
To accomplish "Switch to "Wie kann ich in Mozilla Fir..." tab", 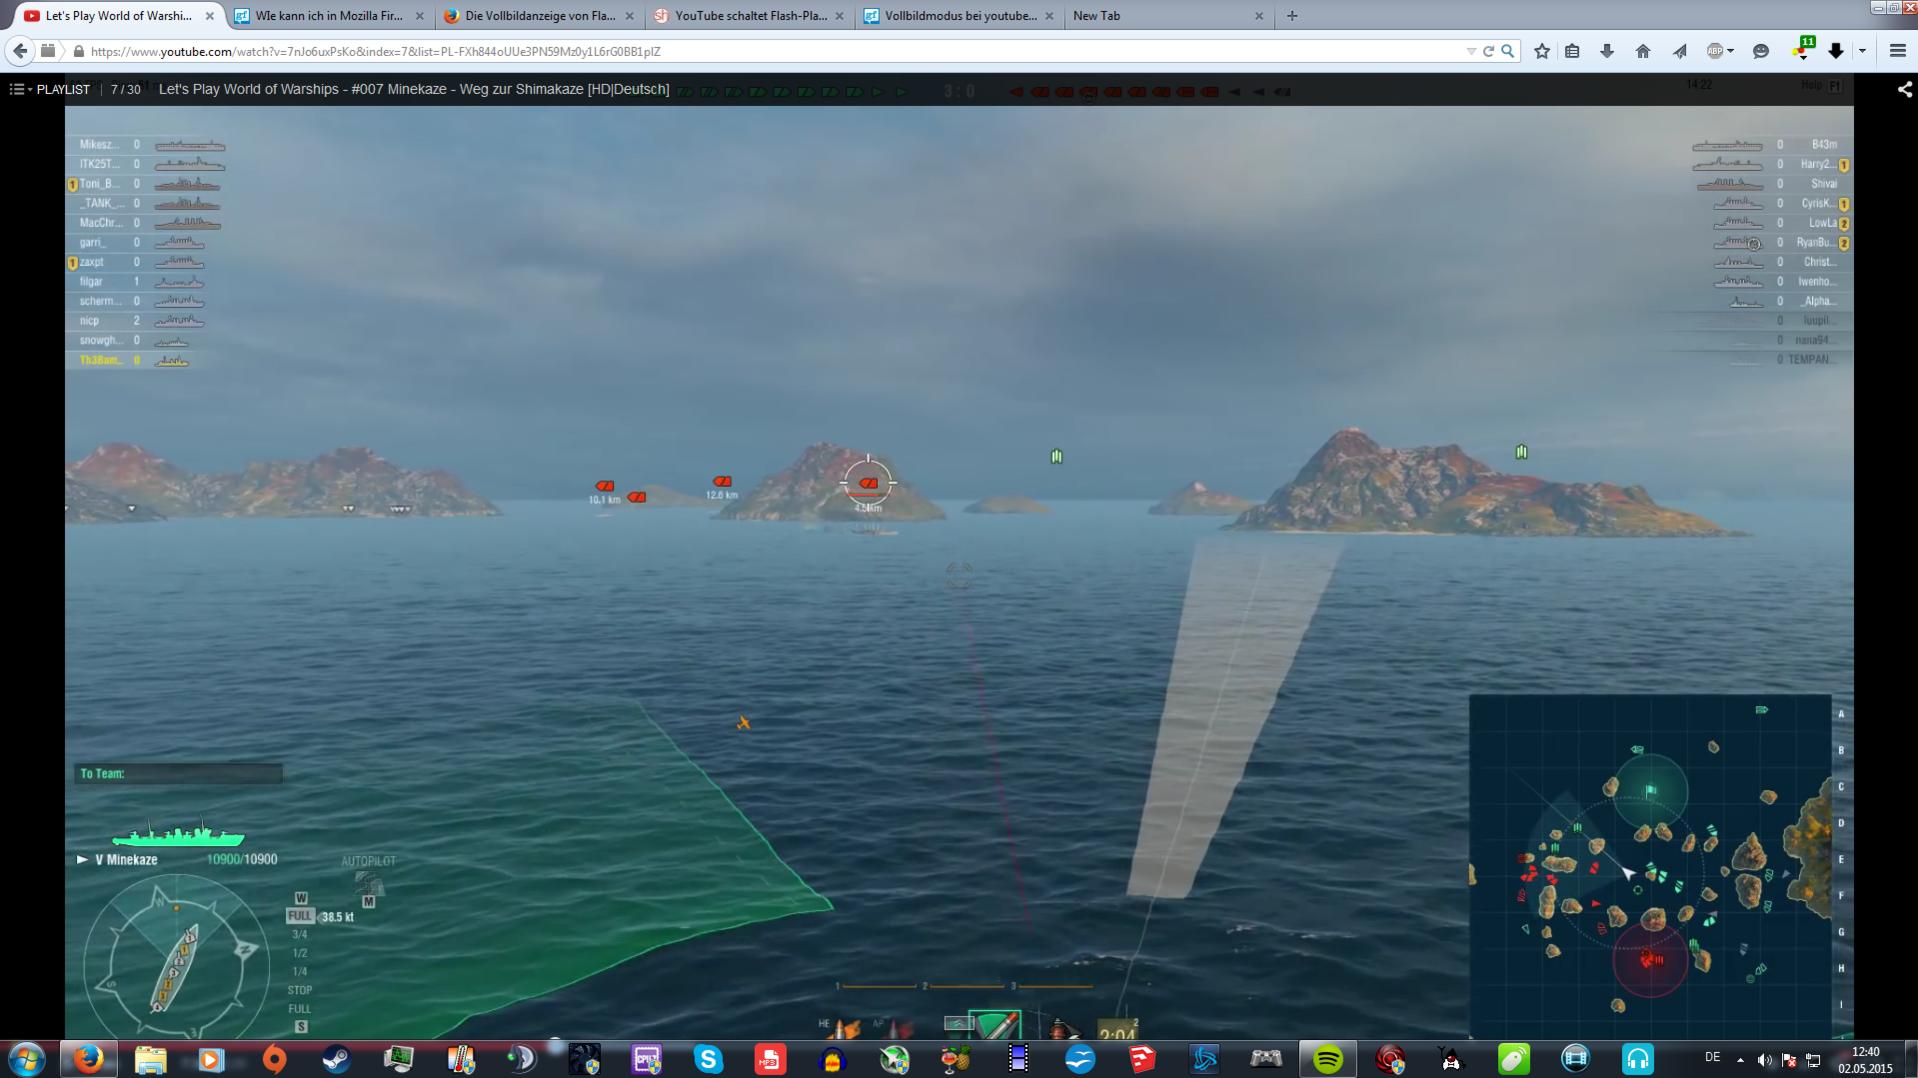I will click(328, 16).
